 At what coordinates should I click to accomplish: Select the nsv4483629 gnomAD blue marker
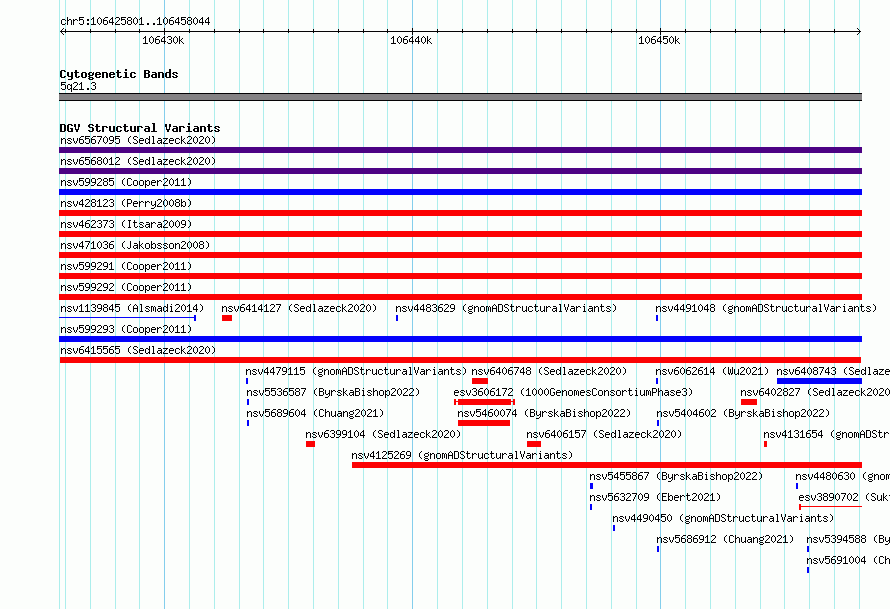tap(397, 318)
